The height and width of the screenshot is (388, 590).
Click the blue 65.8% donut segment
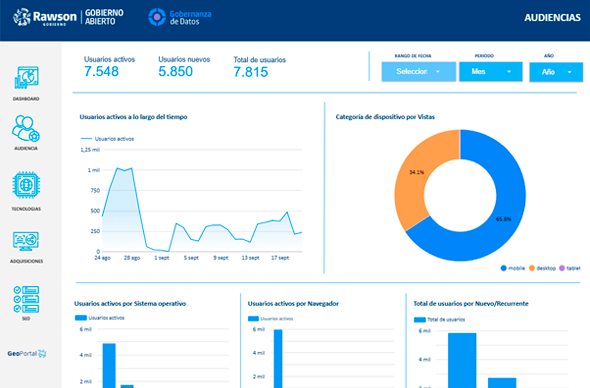[x=503, y=219]
